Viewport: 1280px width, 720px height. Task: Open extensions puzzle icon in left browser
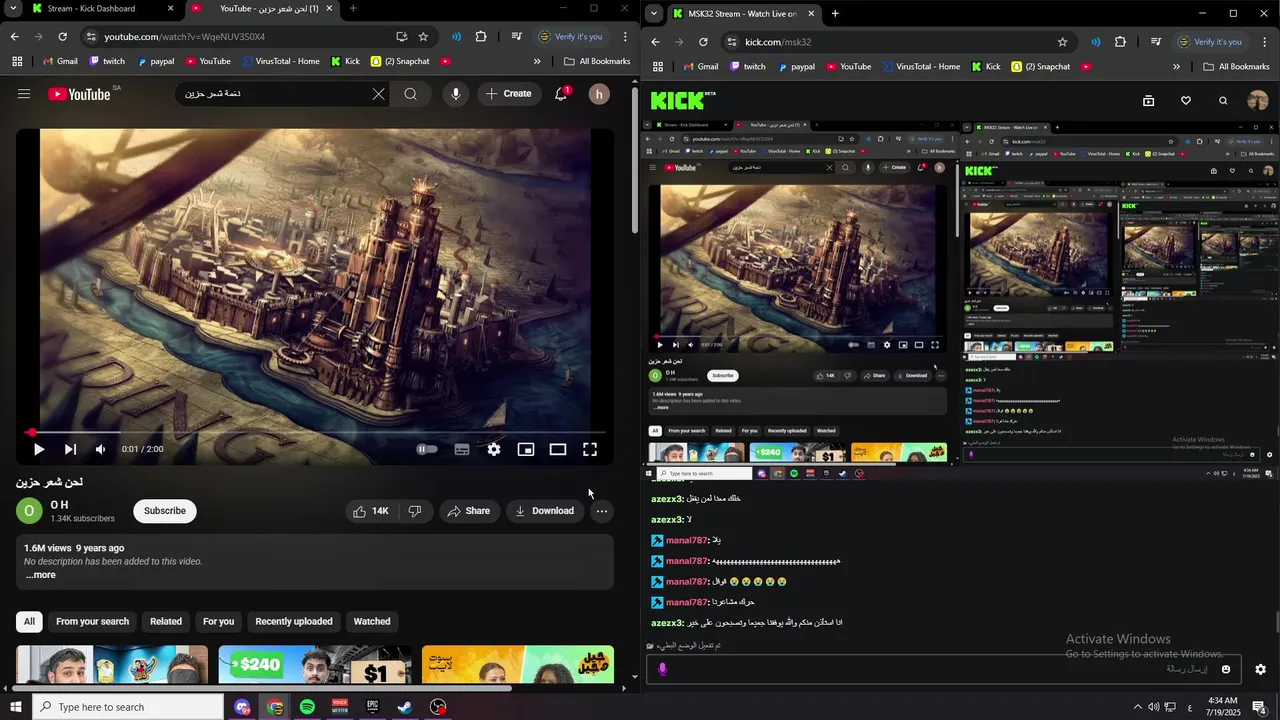click(481, 37)
